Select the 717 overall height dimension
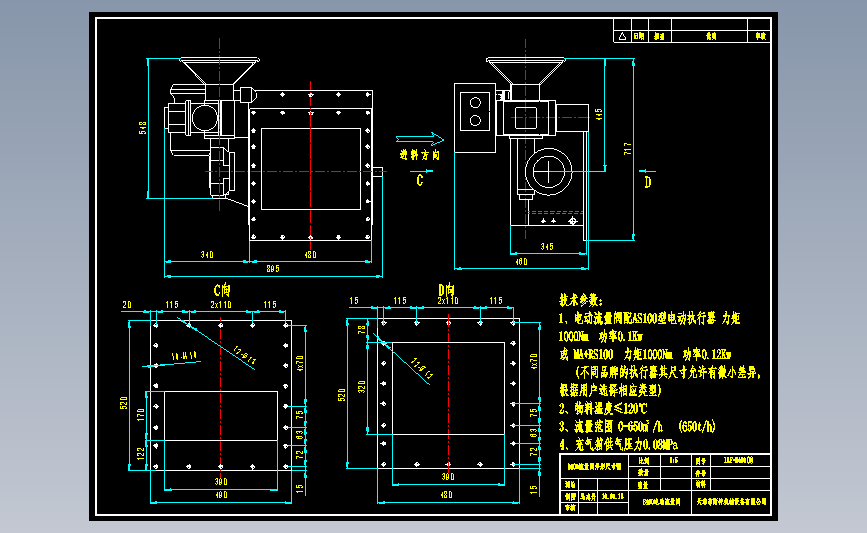 coord(628,149)
